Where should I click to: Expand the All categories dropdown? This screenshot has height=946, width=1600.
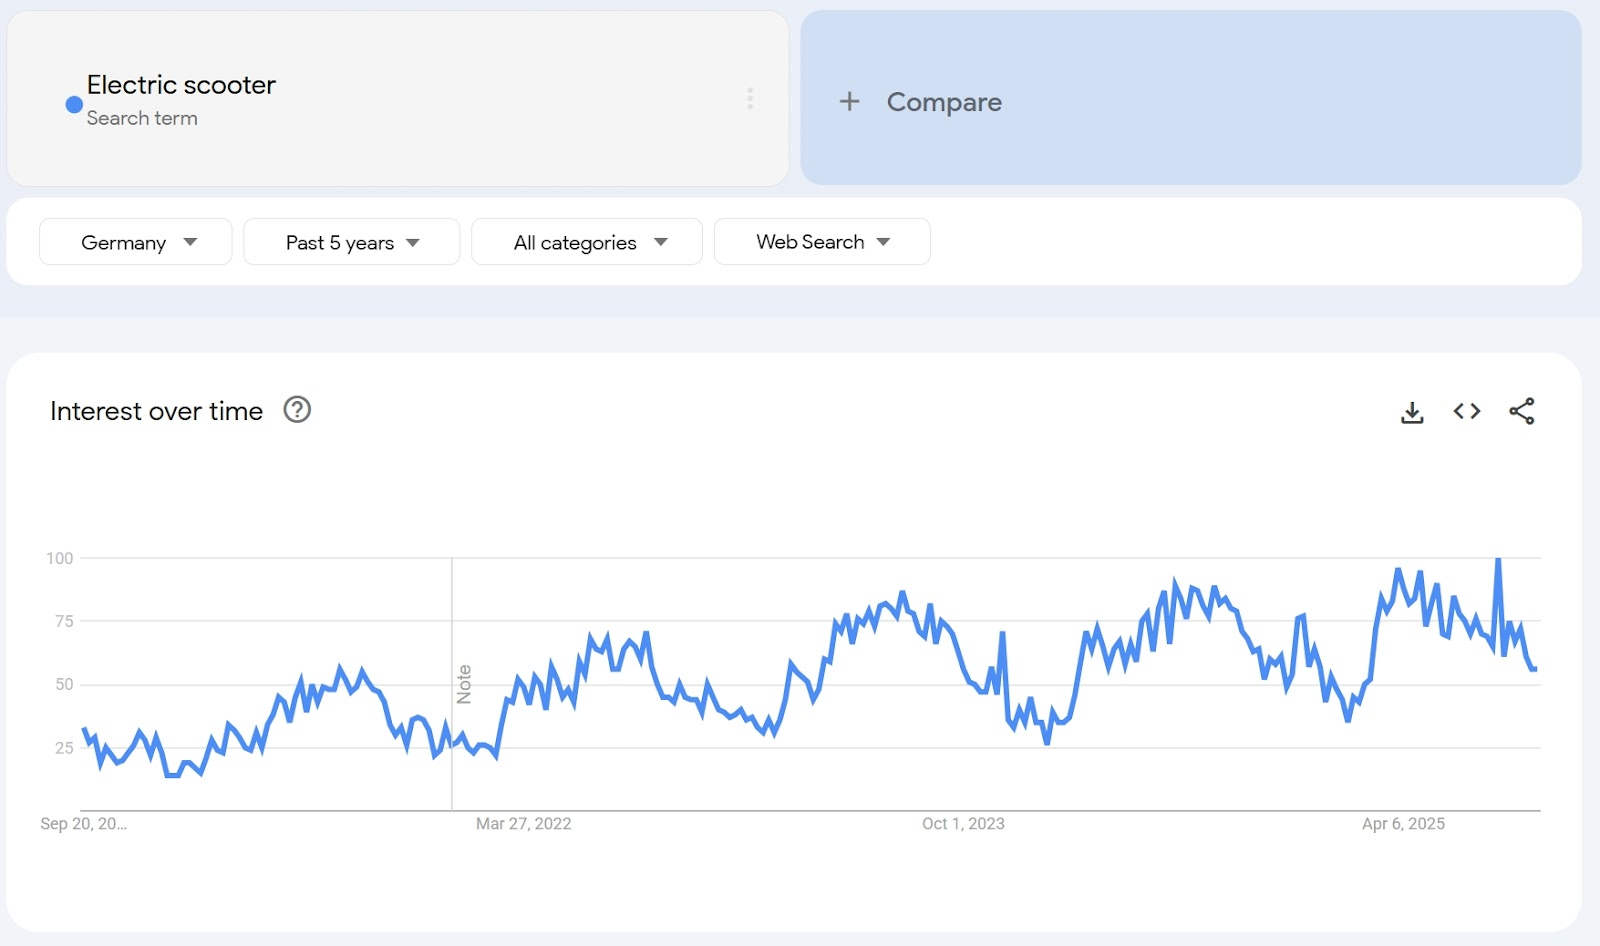point(587,242)
